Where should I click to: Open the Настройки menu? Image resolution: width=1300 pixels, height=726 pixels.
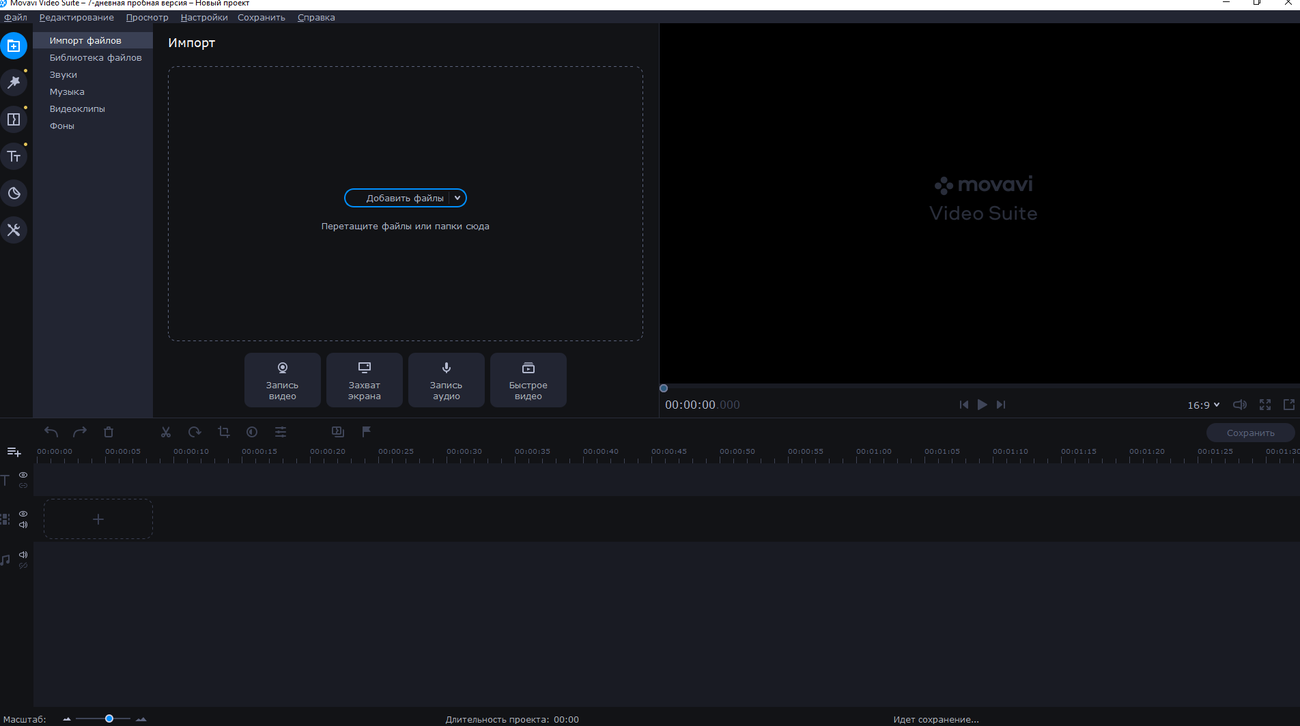204,17
